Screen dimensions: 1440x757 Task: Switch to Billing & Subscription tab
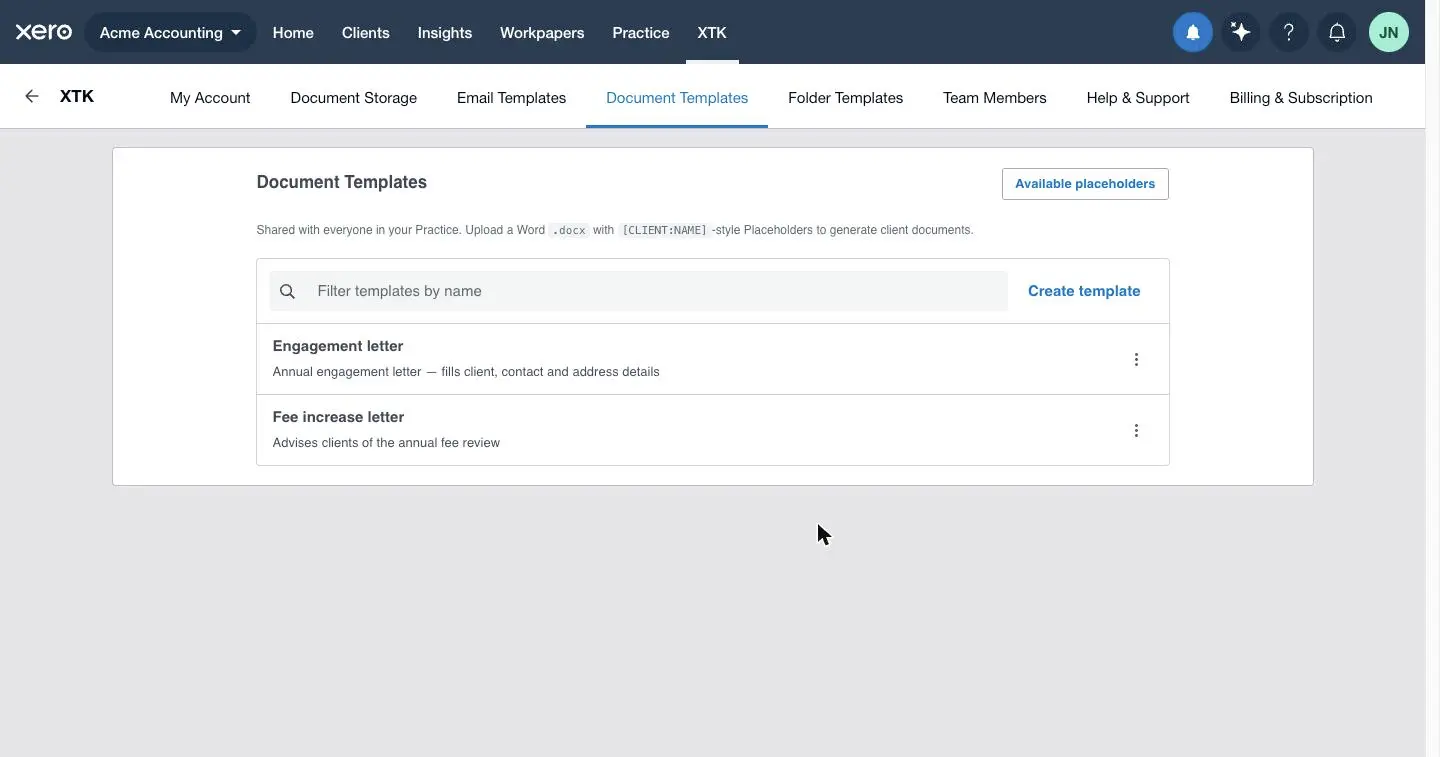click(1301, 98)
